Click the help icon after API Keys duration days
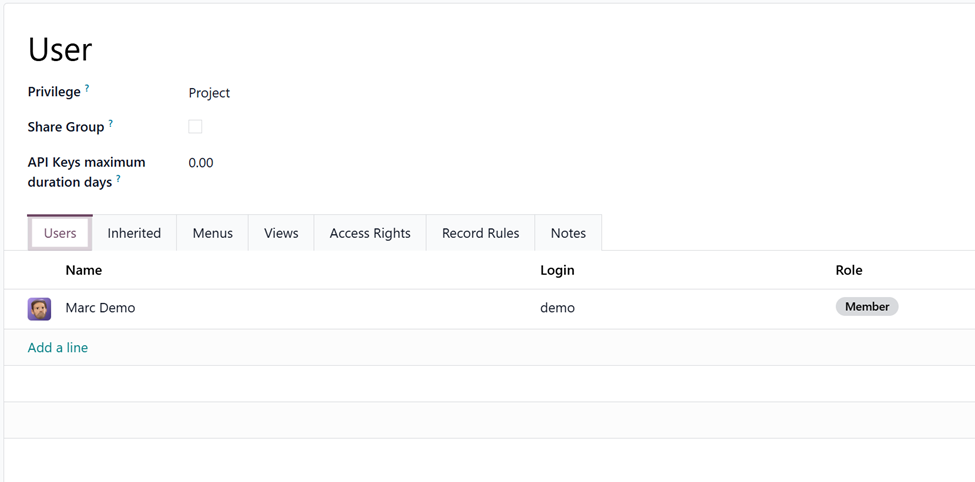The height and width of the screenshot is (482, 975). (x=118, y=179)
